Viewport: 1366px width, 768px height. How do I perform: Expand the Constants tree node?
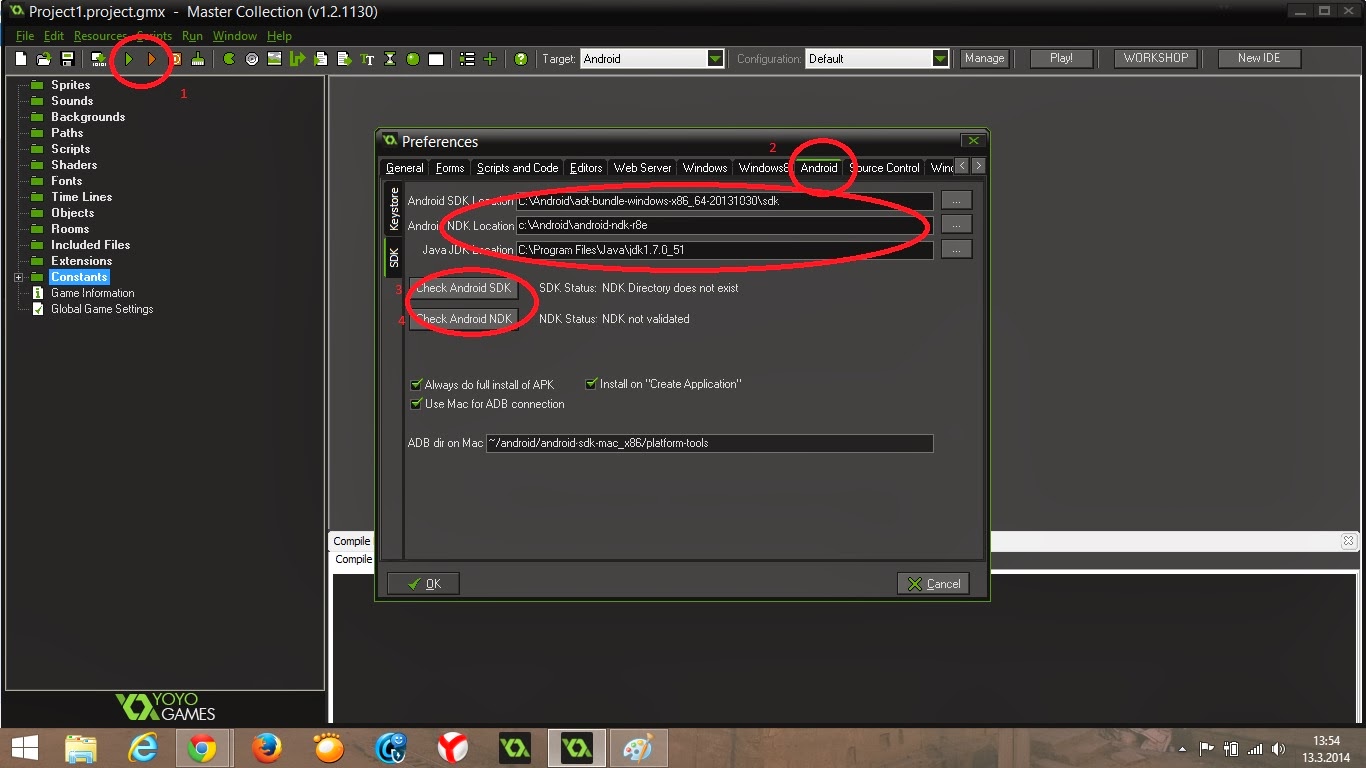click(x=18, y=277)
